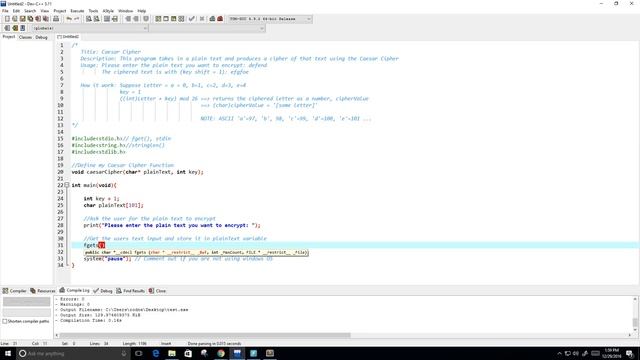Click the first icon of the second toolbar row
The image size is (640, 360).
(x=7, y=28)
